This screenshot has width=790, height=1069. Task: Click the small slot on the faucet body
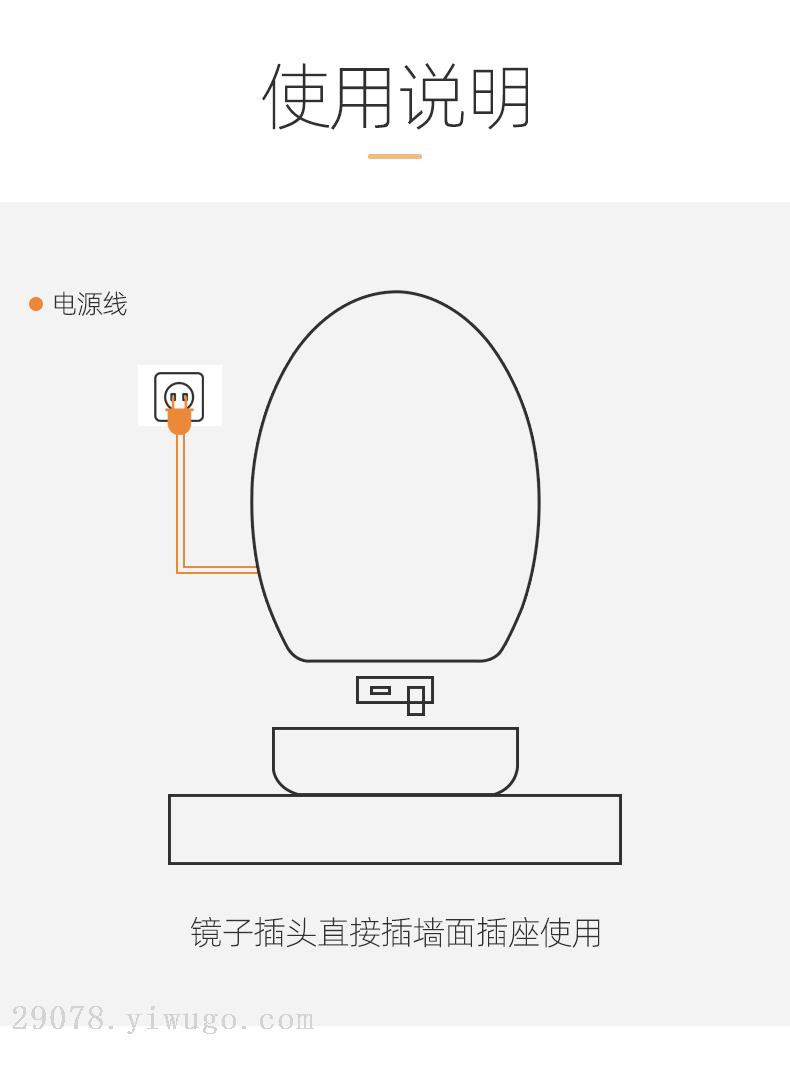[380, 691]
